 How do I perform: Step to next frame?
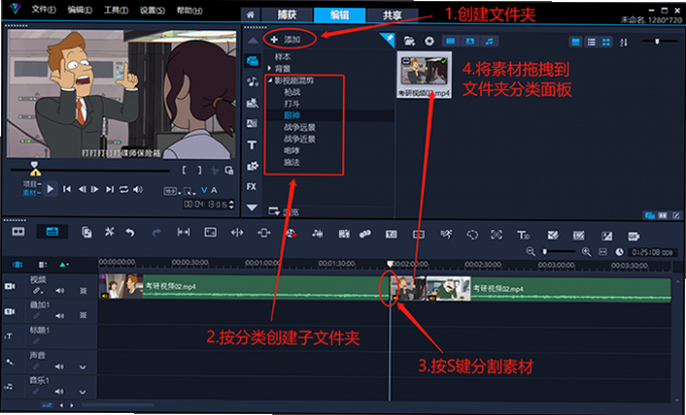95,189
